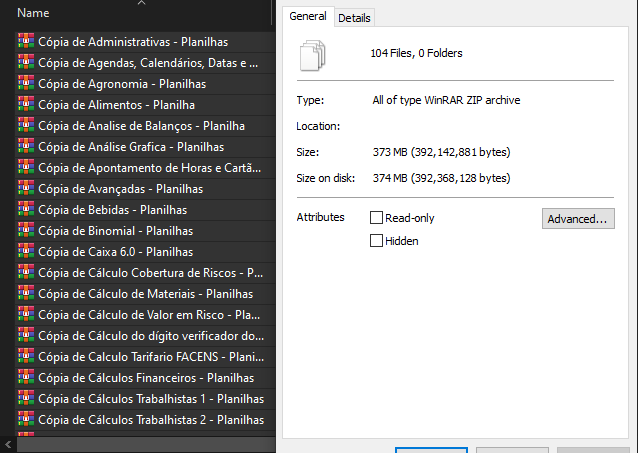Click the icon beside Cópia de Apontamento de Horas
Viewport: 638px width, 453px height.
coord(26,167)
